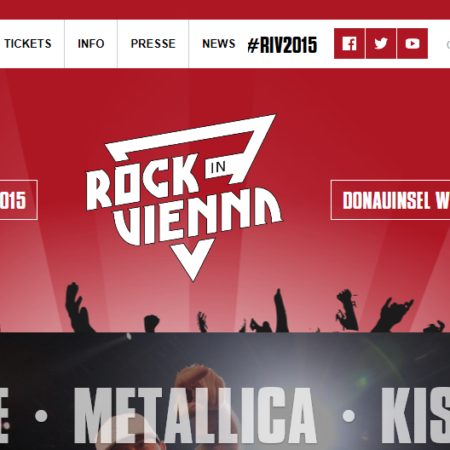Click the dot separator left of METALLICA
Image resolution: width=450 pixels, height=450 pixels.
pos(41,416)
